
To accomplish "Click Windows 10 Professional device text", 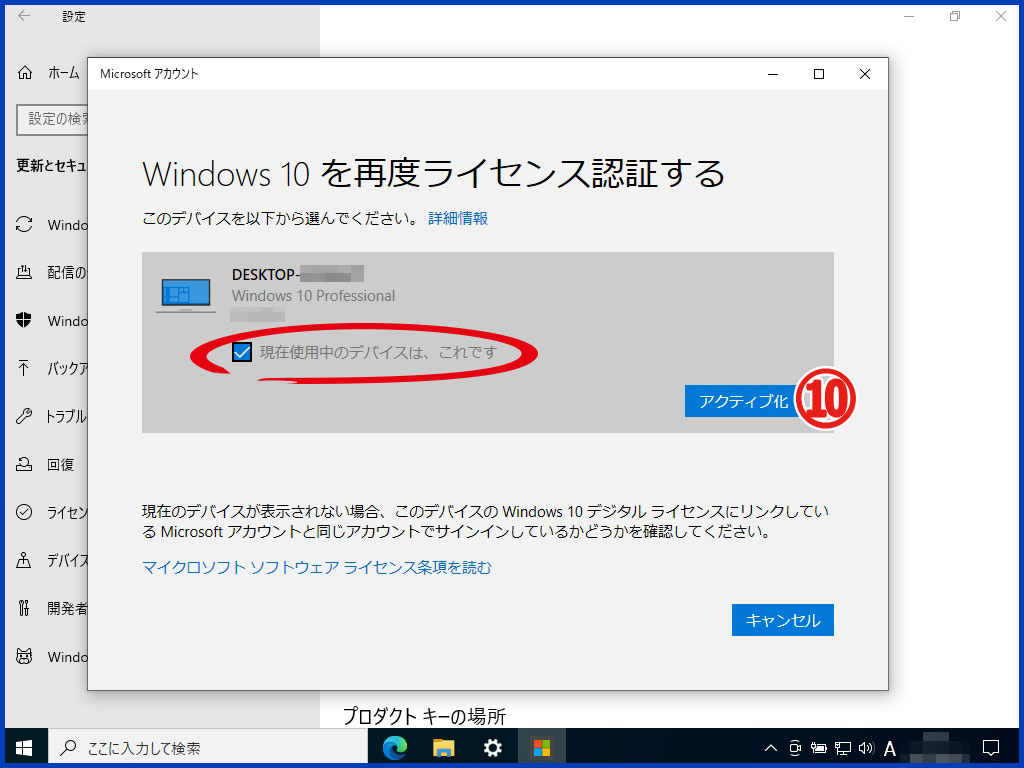I will click(x=313, y=296).
